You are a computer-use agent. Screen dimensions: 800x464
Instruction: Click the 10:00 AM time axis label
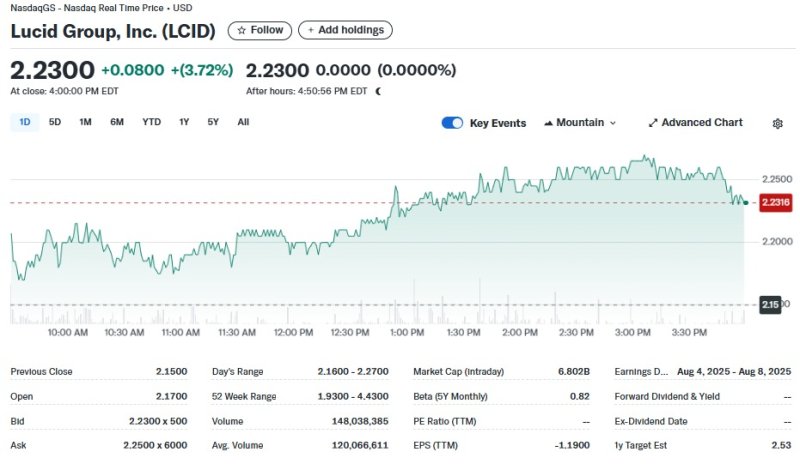tap(67, 333)
